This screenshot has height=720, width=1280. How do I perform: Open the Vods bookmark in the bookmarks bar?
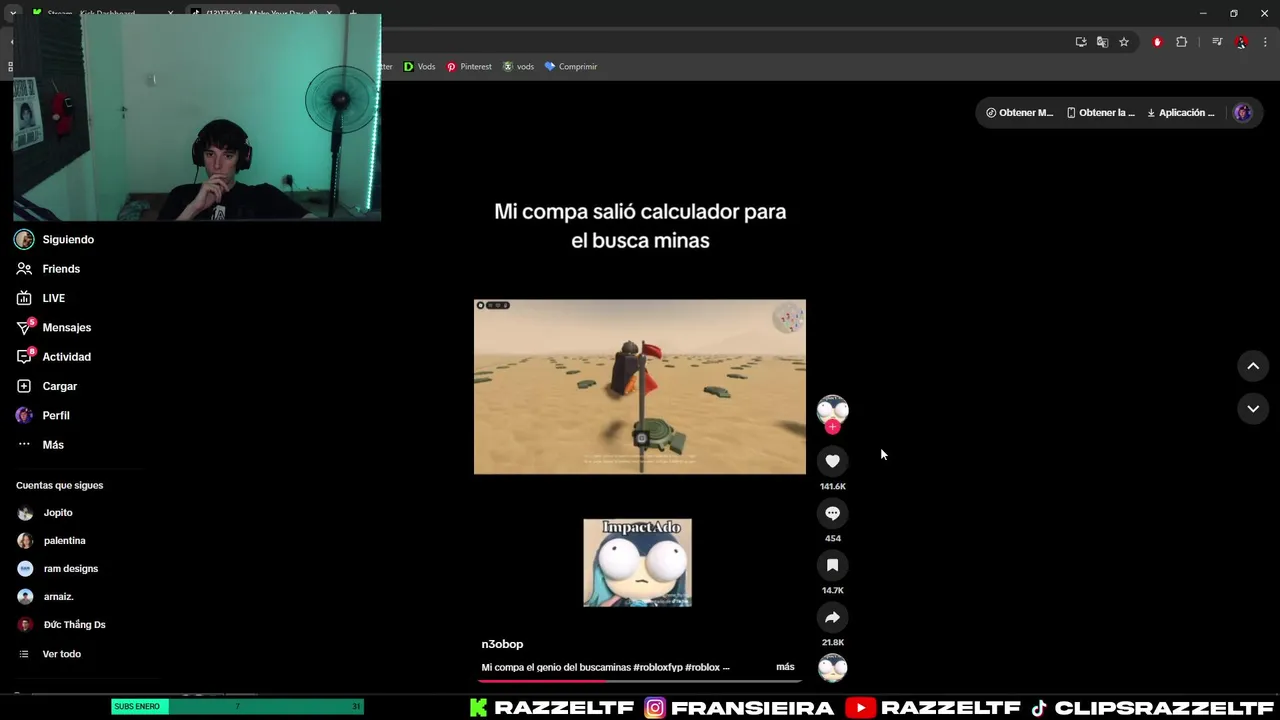[x=419, y=67]
